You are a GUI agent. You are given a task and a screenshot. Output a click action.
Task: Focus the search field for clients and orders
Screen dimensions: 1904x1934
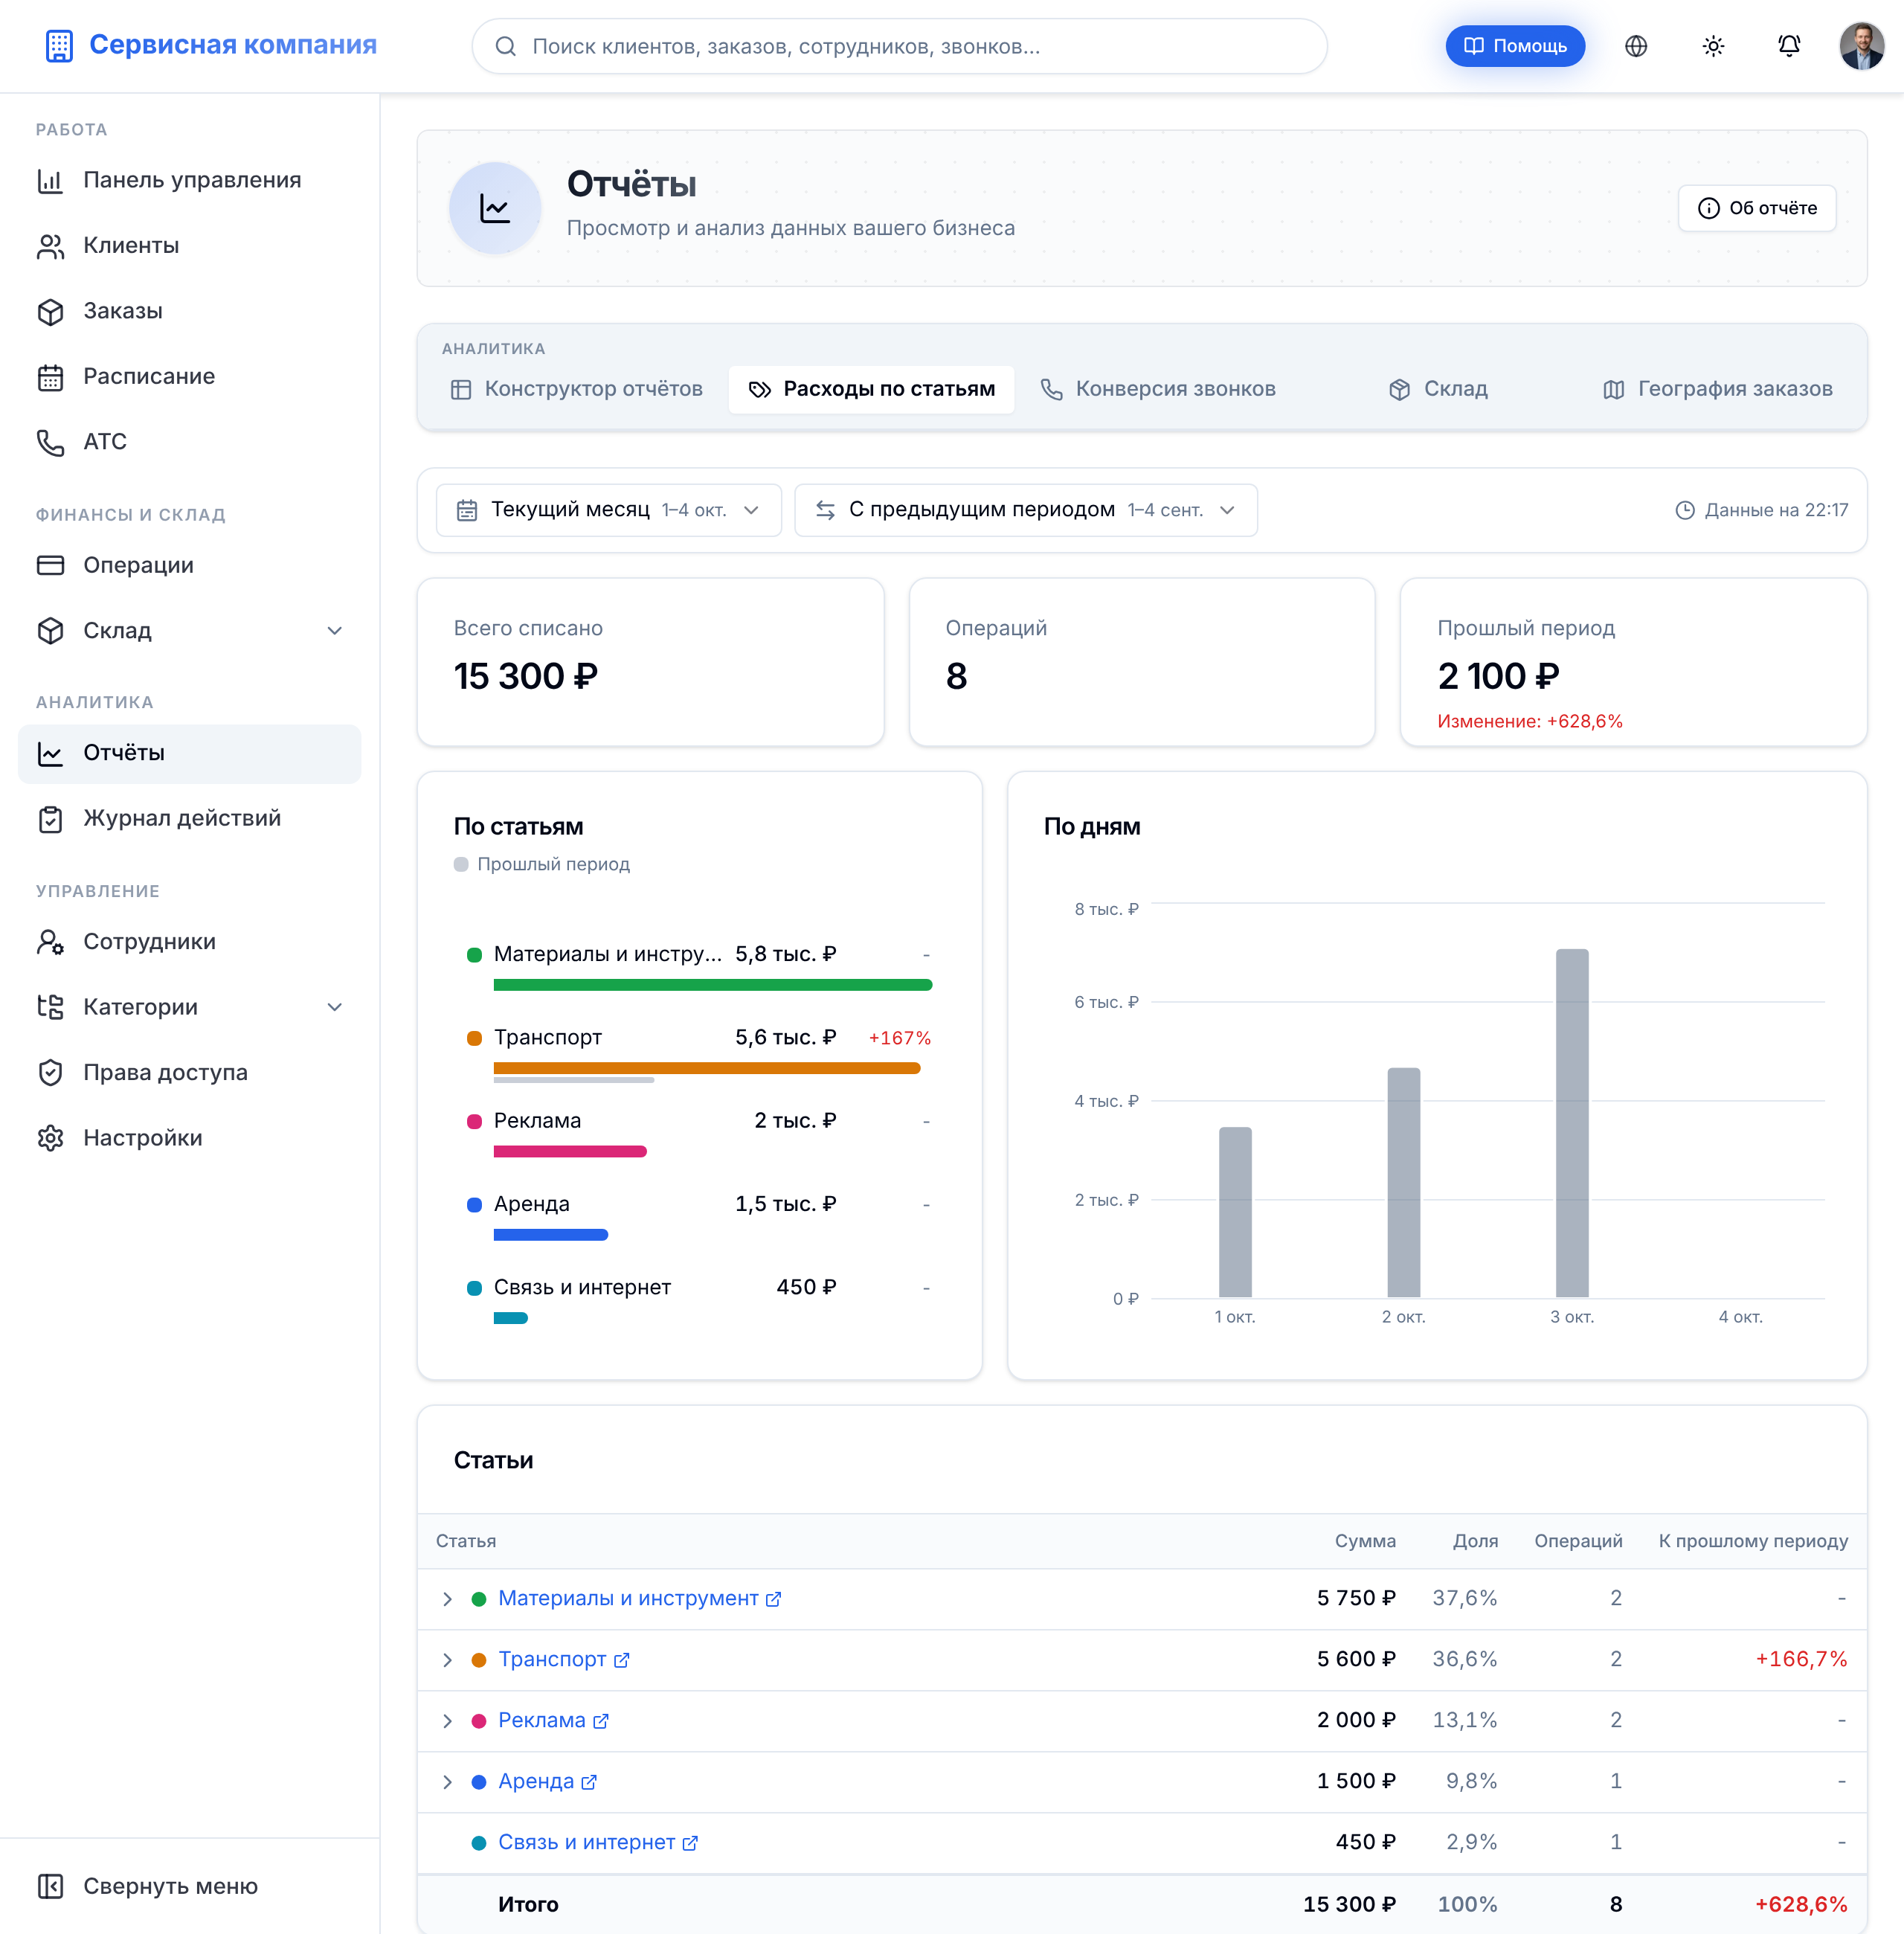(899, 46)
